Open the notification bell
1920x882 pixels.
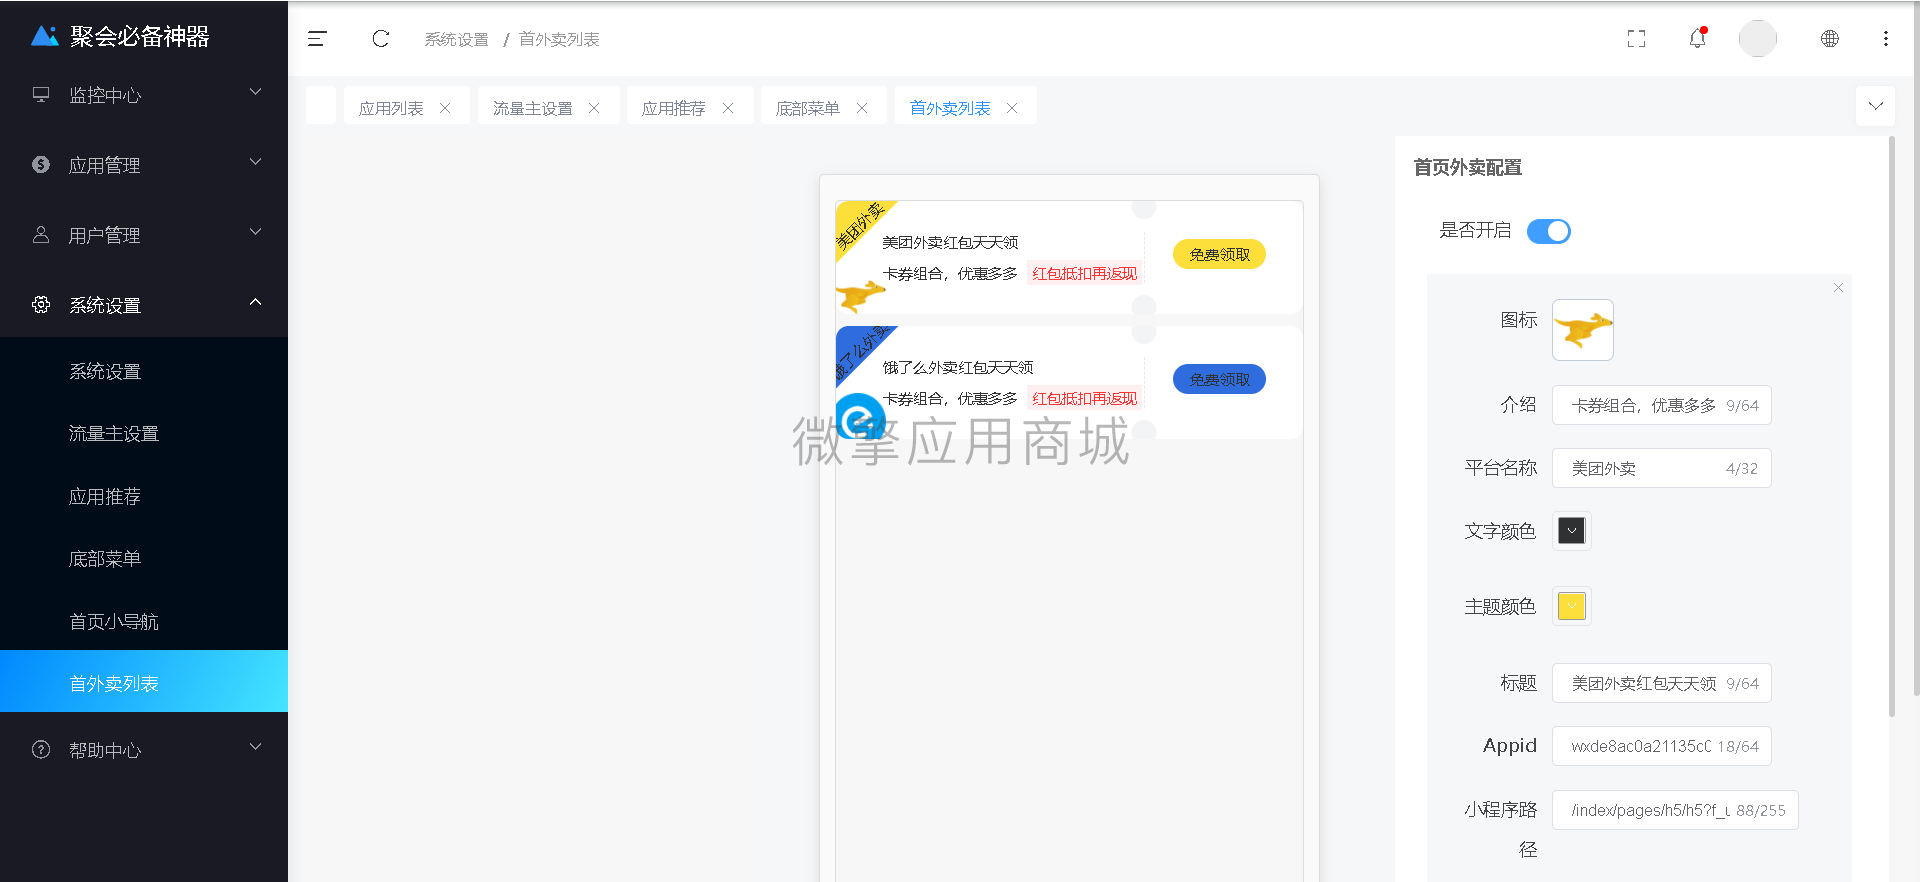[1697, 39]
